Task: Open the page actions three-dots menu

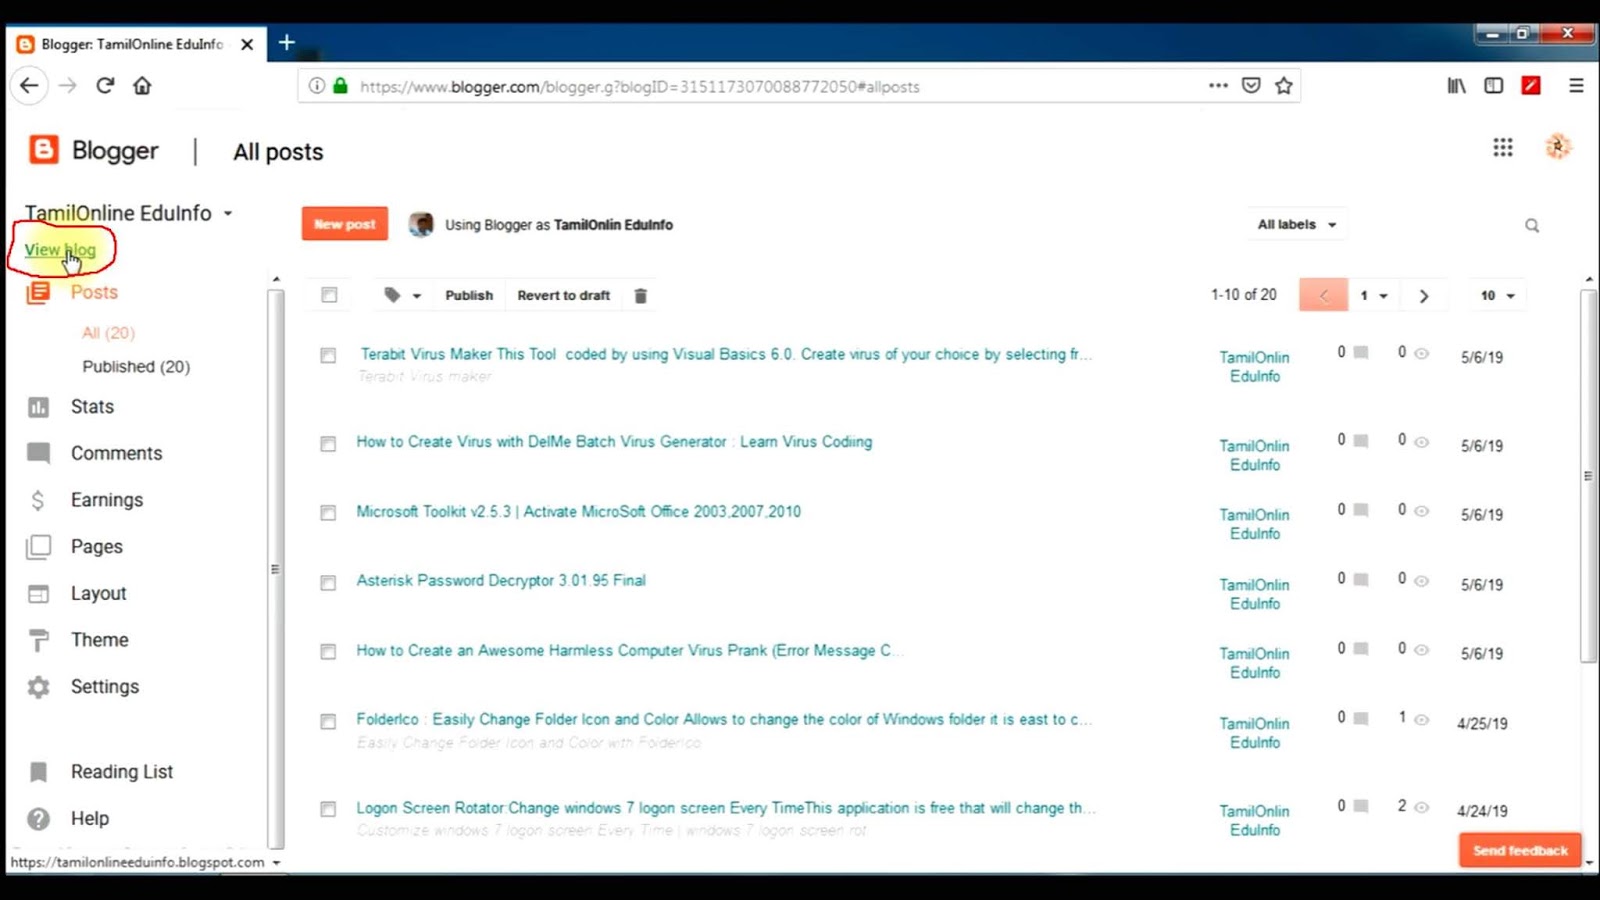Action: click(x=1218, y=86)
